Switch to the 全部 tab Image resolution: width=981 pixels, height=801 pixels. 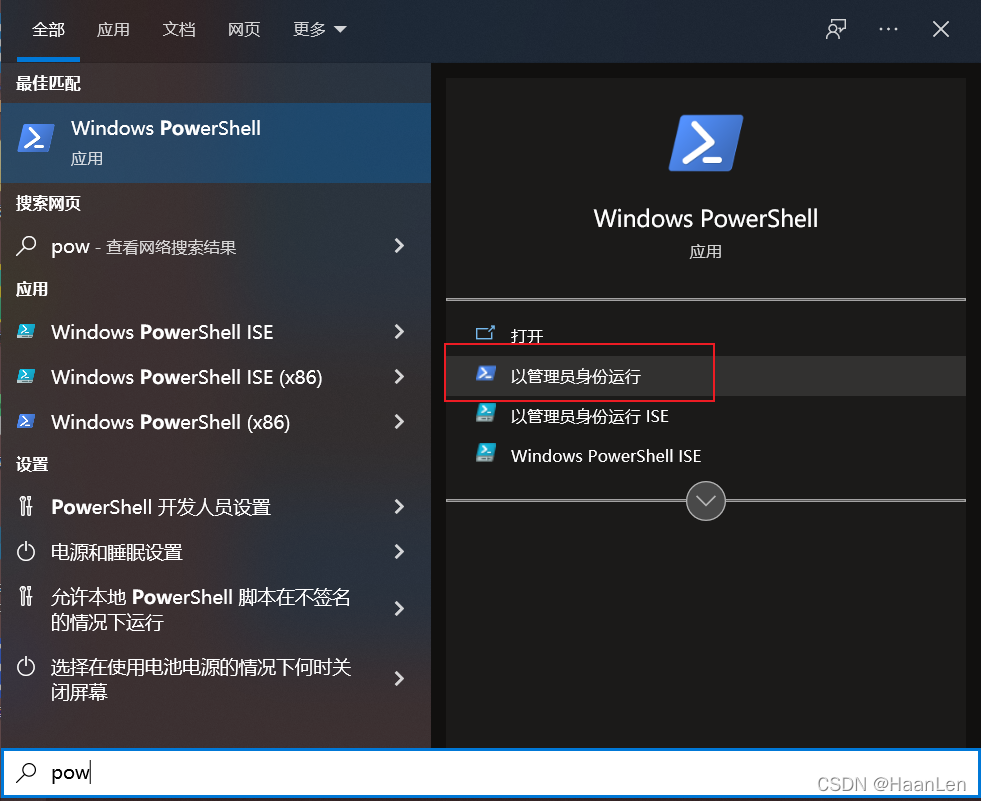click(x=48, y=29)
